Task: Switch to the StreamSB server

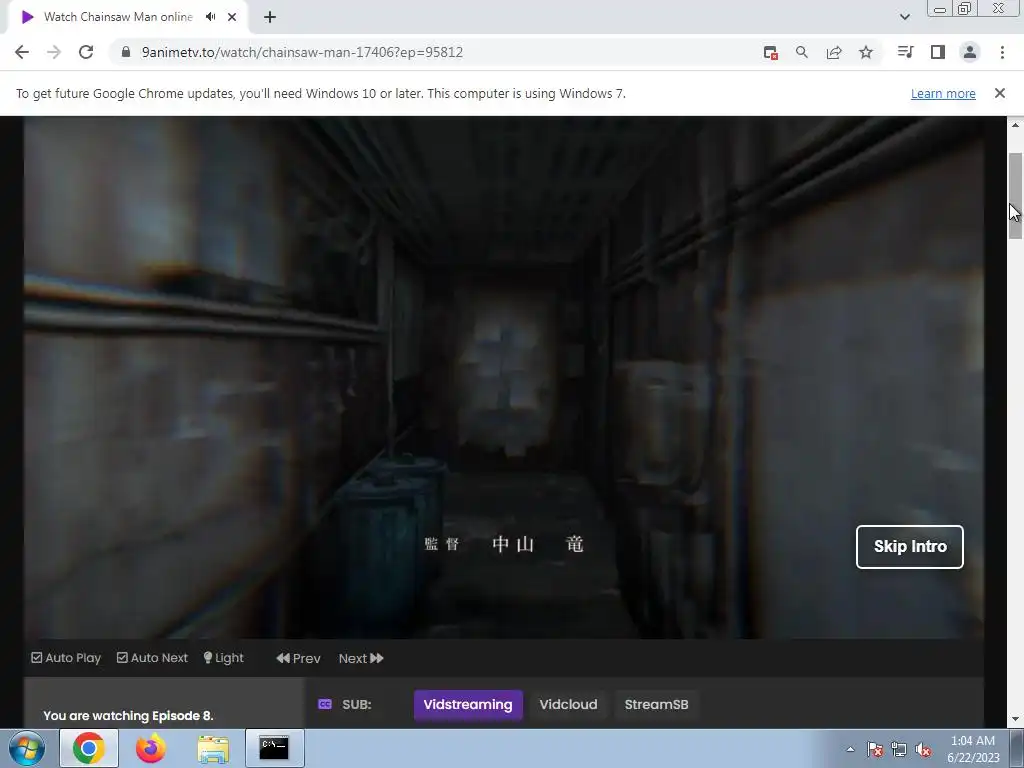Action: click(656, 705)
